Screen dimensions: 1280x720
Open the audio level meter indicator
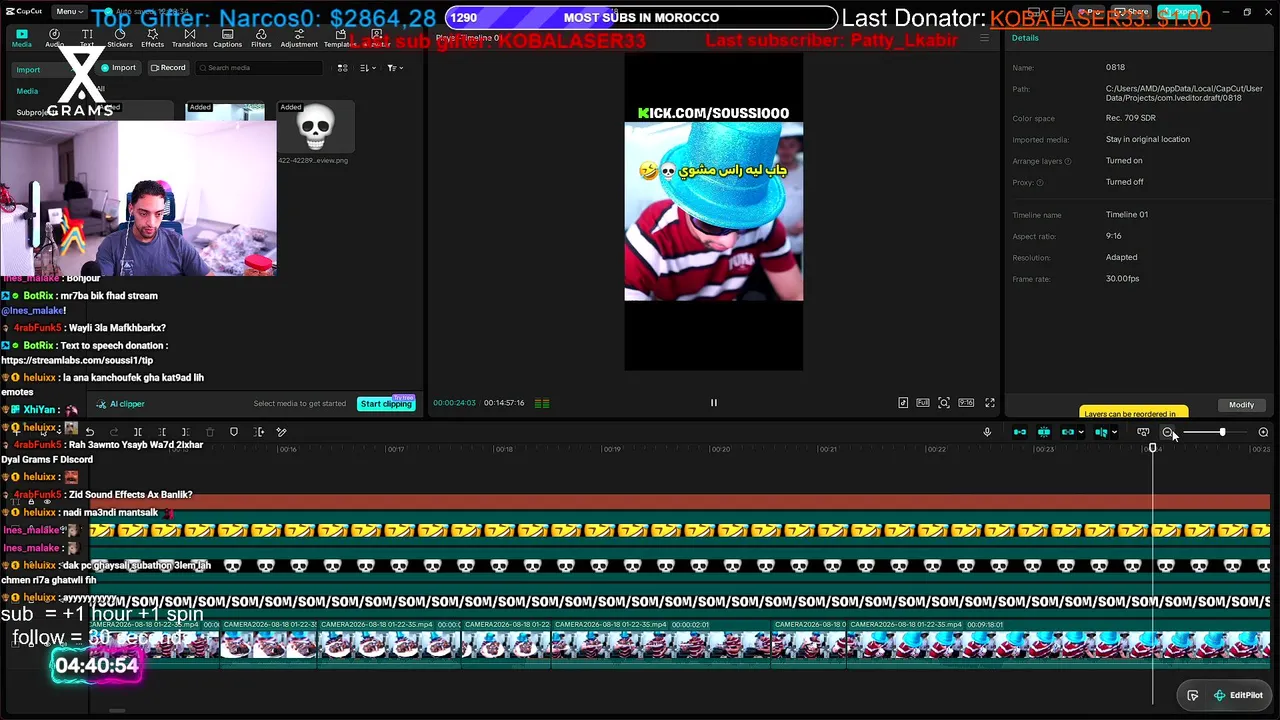click(542, 403)
